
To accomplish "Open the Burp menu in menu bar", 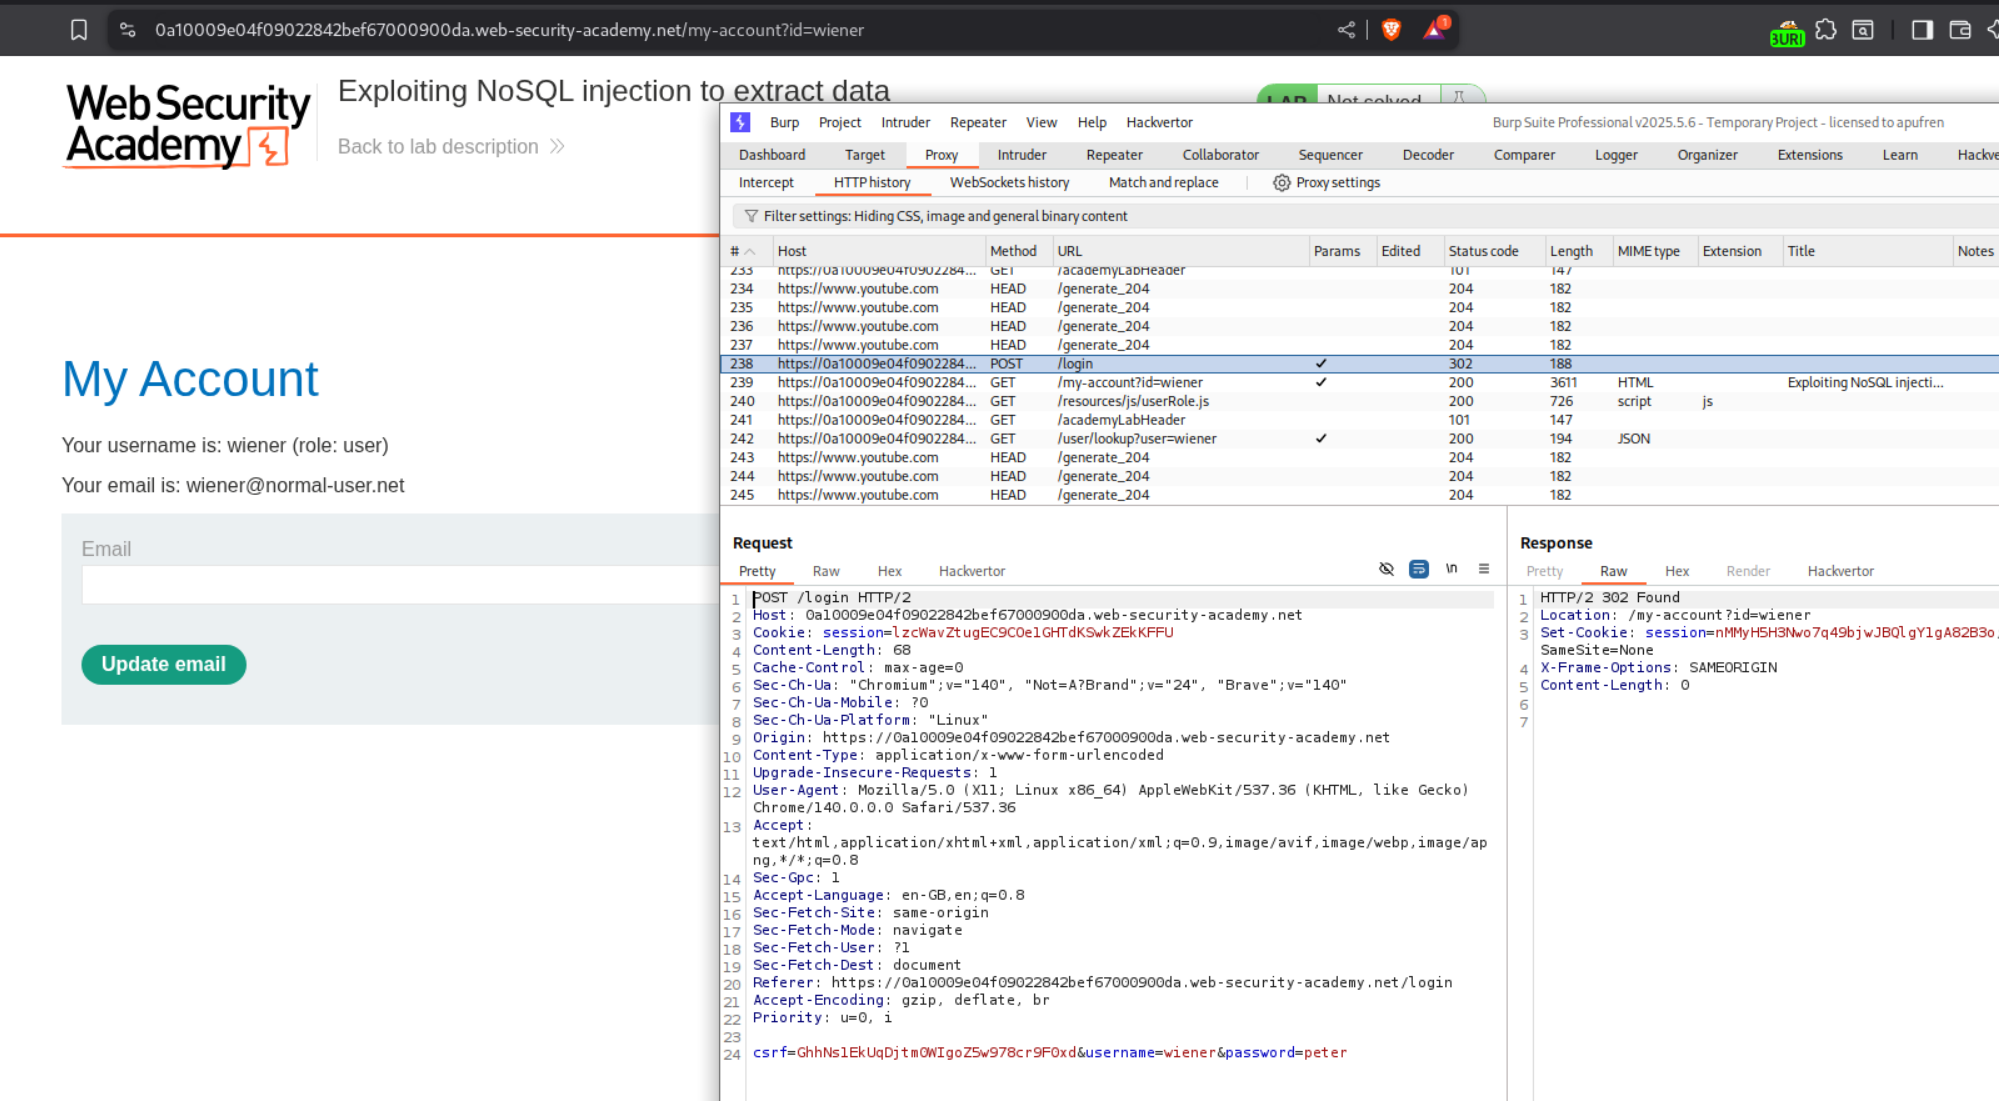I will [784, 122].
